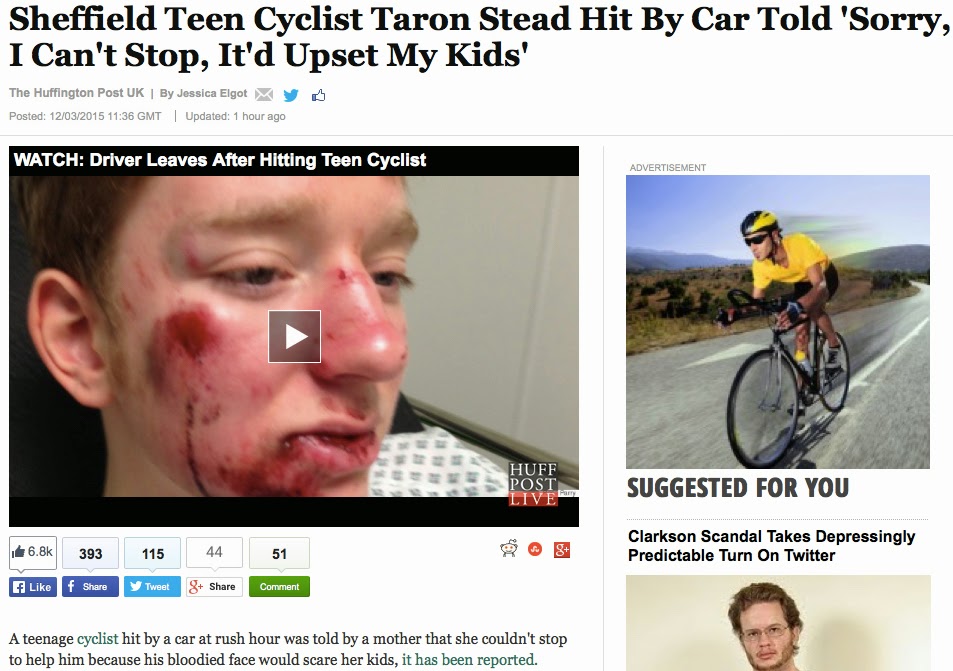Viewport: 953px width, 671px height.
Task: Open the 'cyclist' link in the article text
Action: point(97,639)
